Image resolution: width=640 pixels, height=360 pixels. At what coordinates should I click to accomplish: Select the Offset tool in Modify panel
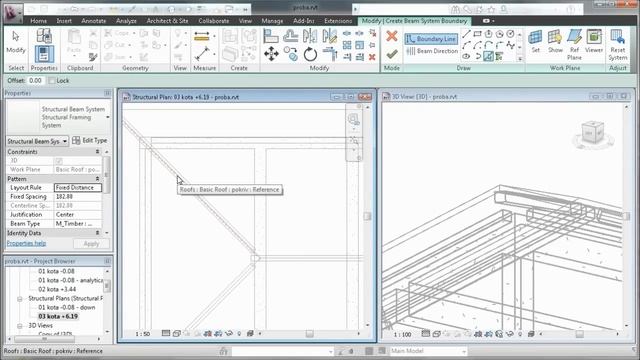click(290, 36)
